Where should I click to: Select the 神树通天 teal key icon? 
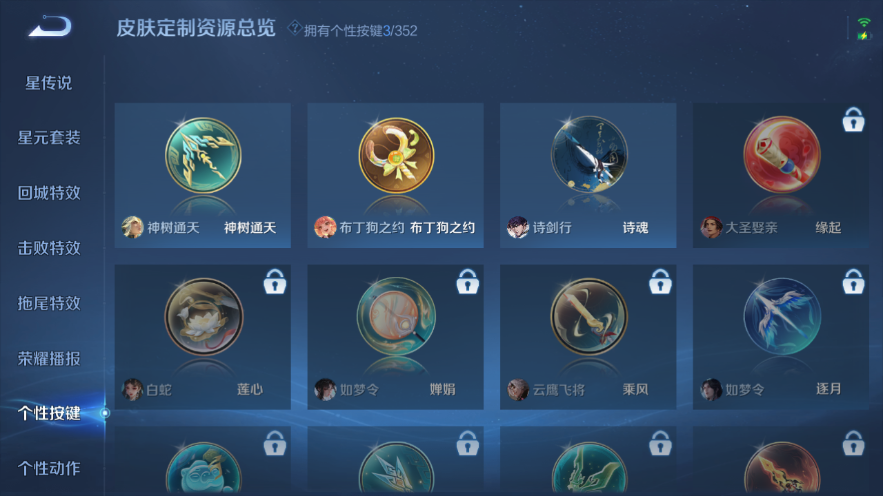pyautogui.click(x=203, y=156)
